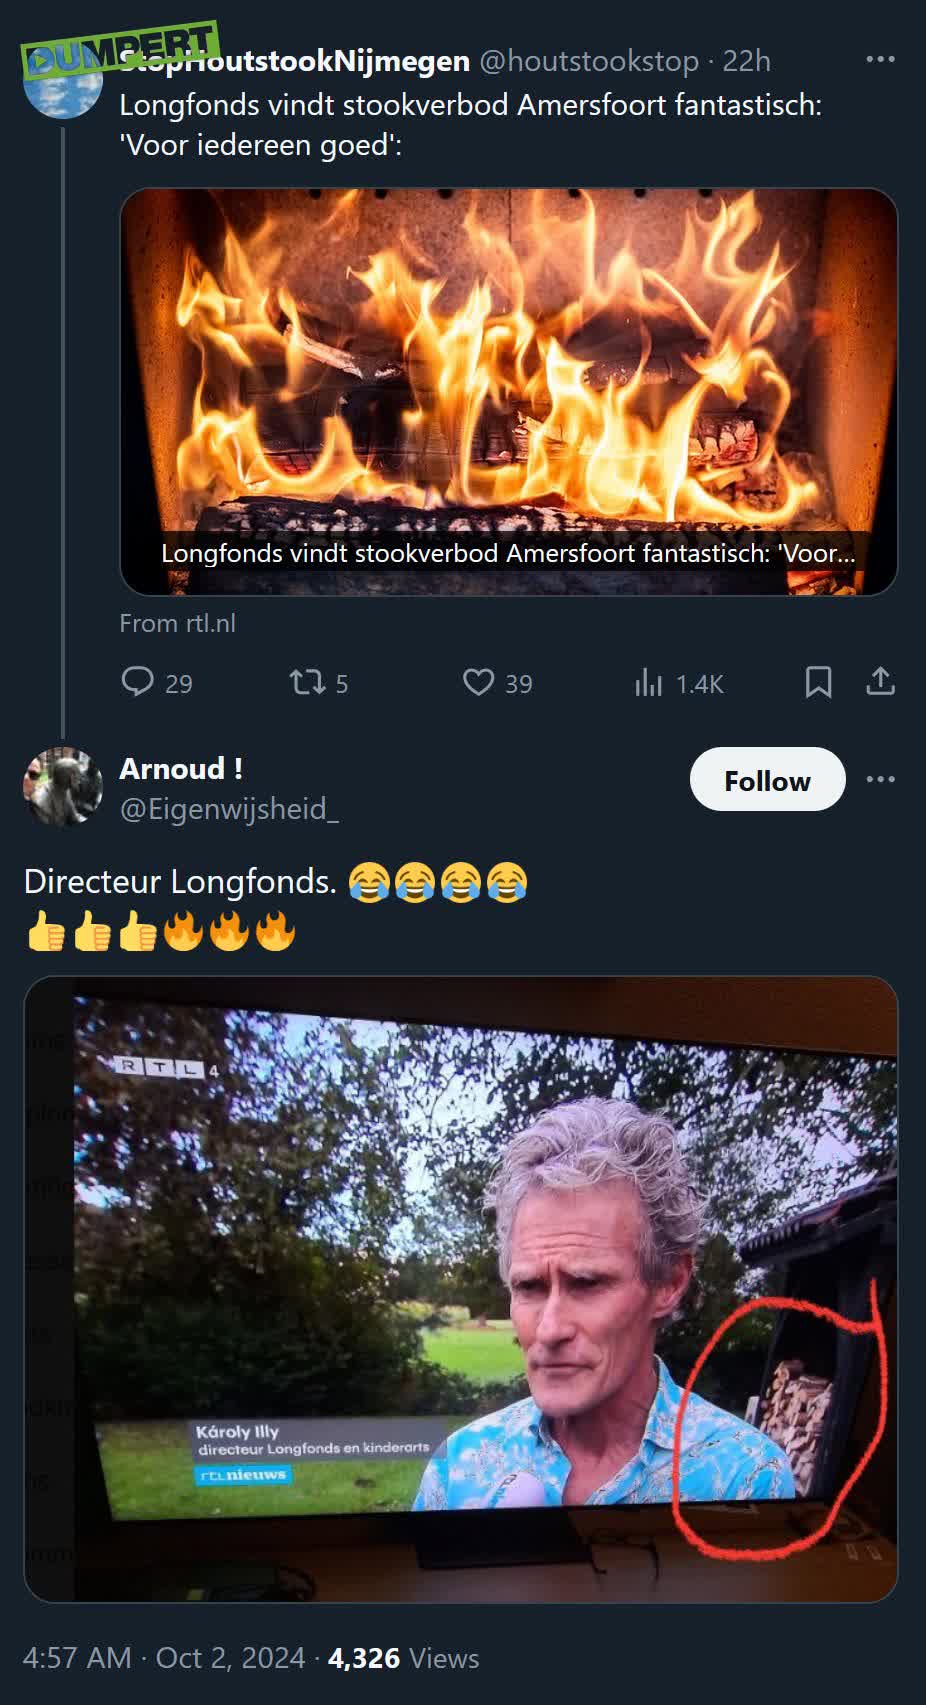Open more options beside the Follow button

tap(880, 779)
